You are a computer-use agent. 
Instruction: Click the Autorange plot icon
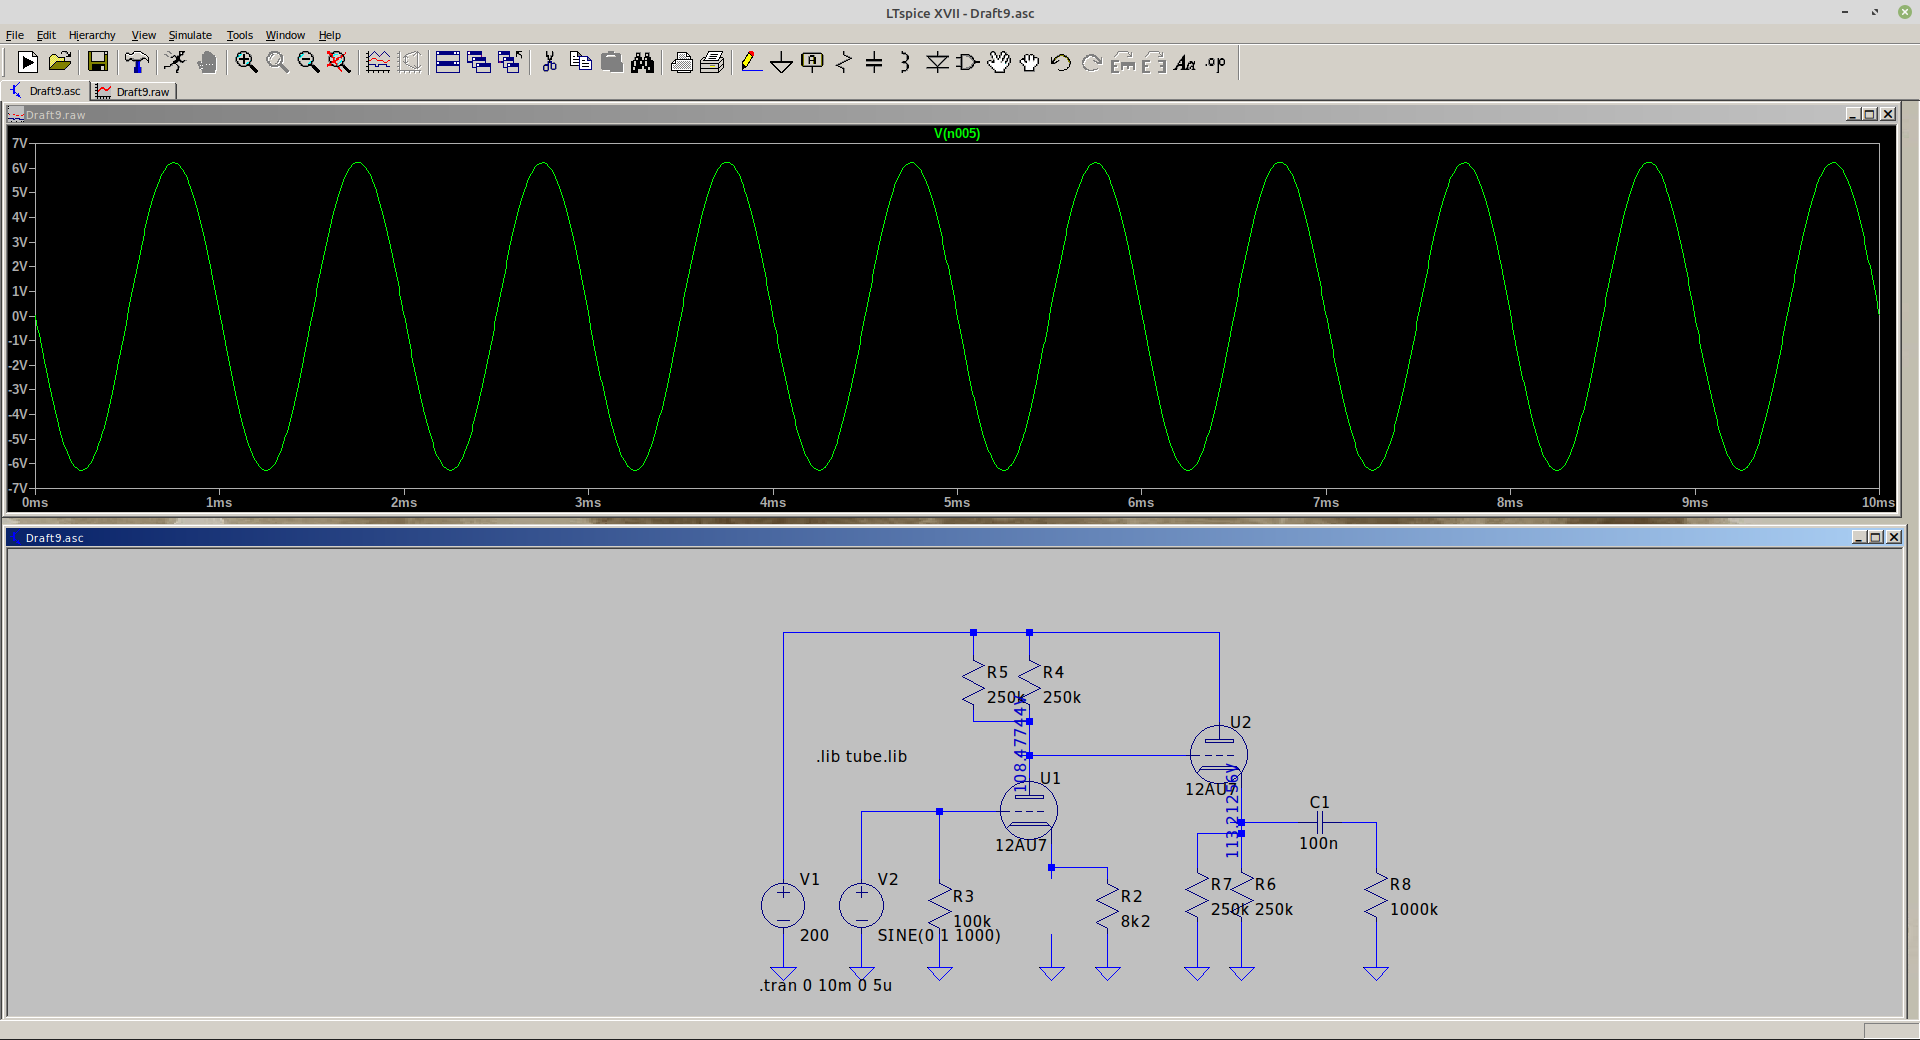coord(378,62)
